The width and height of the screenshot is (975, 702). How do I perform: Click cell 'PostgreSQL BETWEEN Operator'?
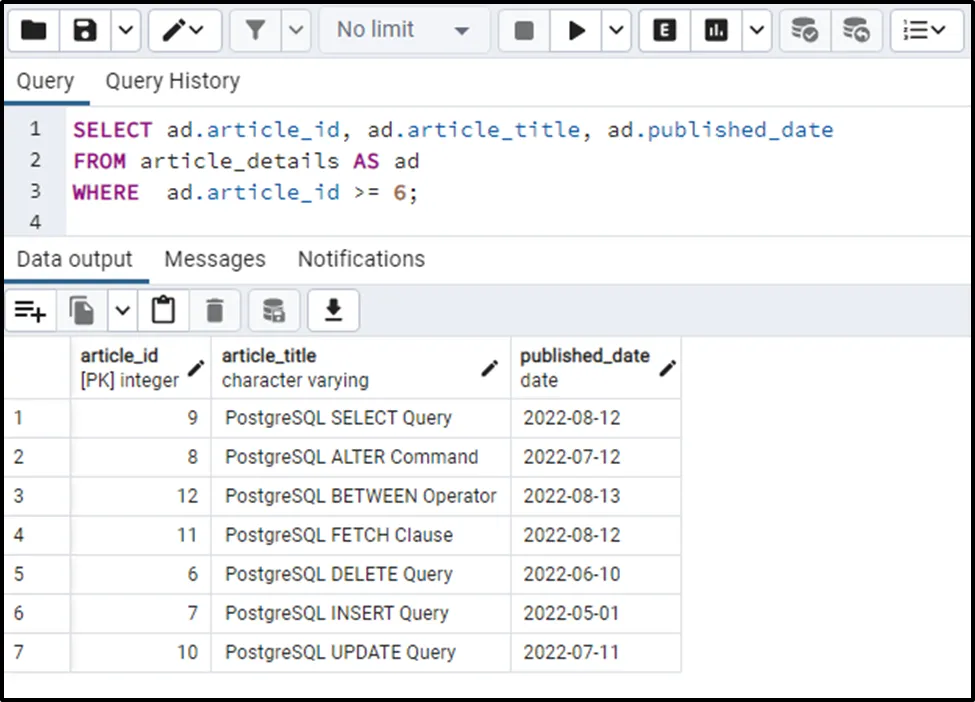coord(361,496)
